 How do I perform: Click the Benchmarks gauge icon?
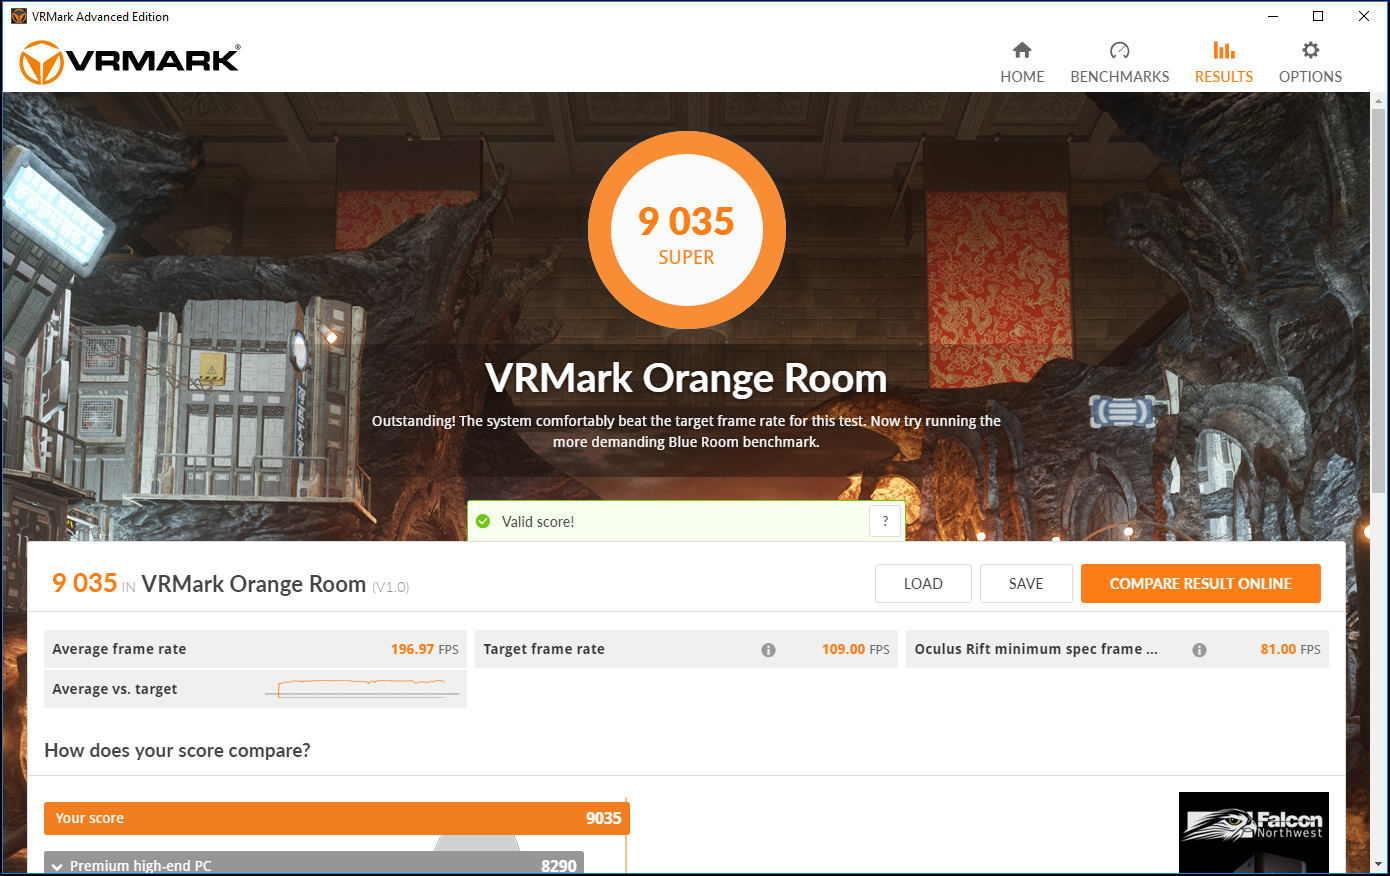coord(1120,50)
